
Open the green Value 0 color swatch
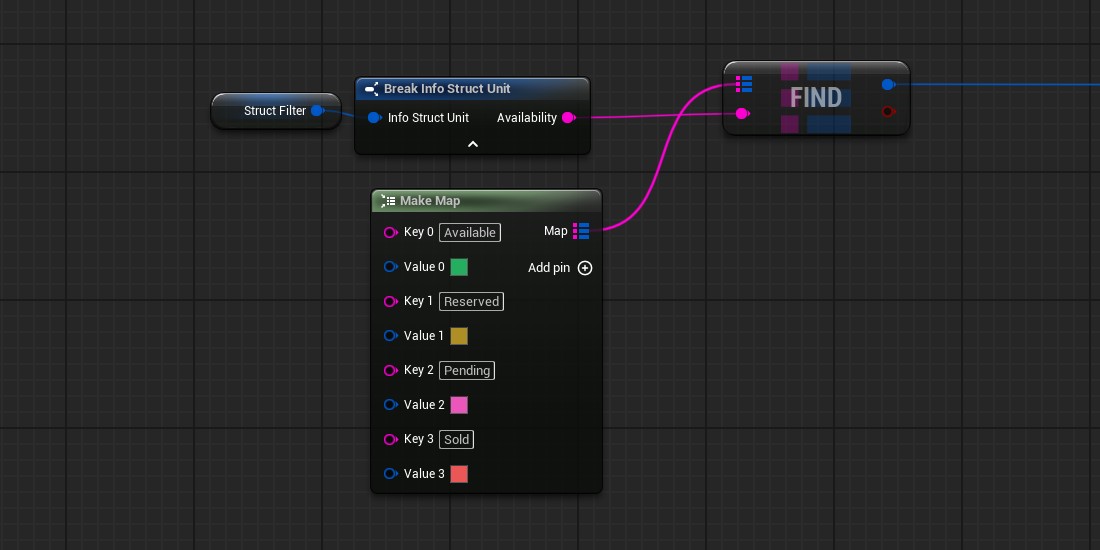(459, 267)
